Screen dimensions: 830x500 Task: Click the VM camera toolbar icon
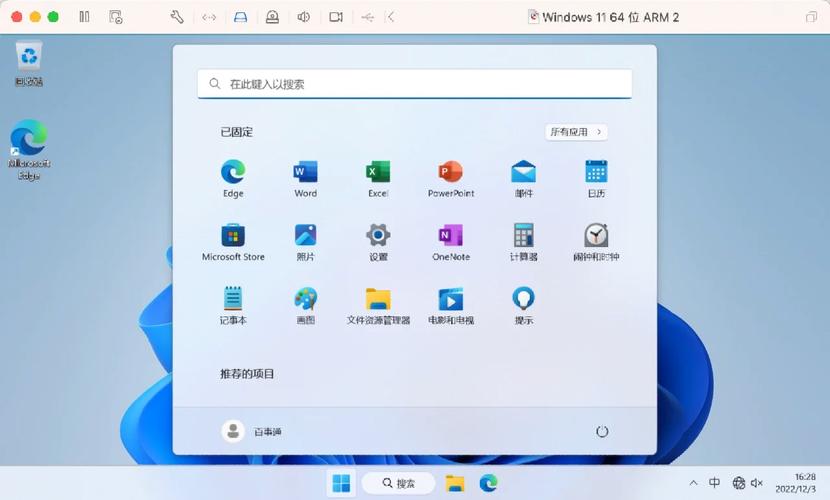click(336, 17)
